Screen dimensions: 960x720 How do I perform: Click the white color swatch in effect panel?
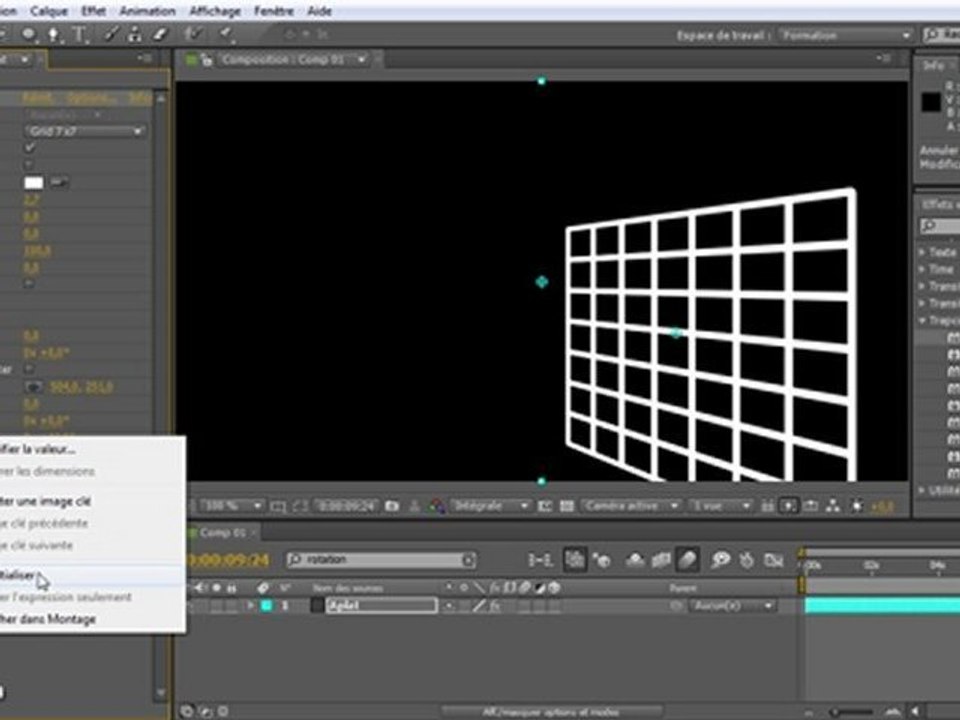(x=34, y=182)
